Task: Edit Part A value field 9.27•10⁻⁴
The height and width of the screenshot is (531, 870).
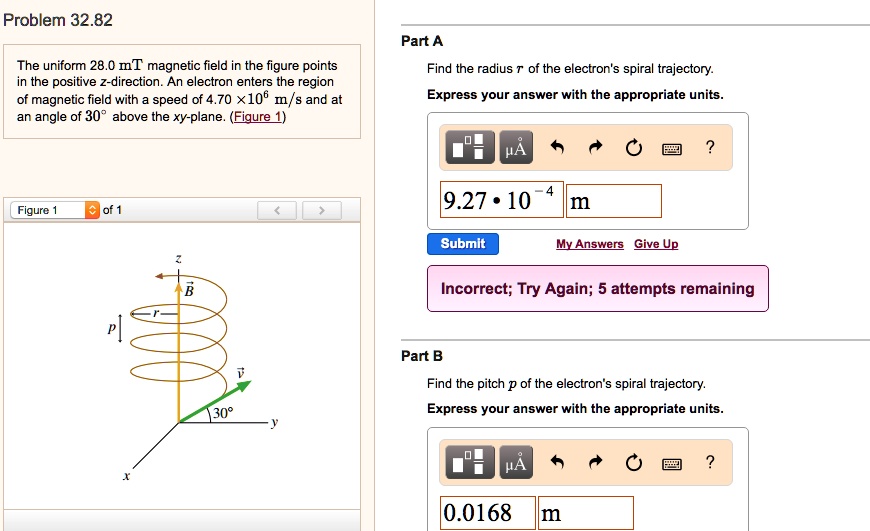Action: pyautogui.click(x=502, y=200)
